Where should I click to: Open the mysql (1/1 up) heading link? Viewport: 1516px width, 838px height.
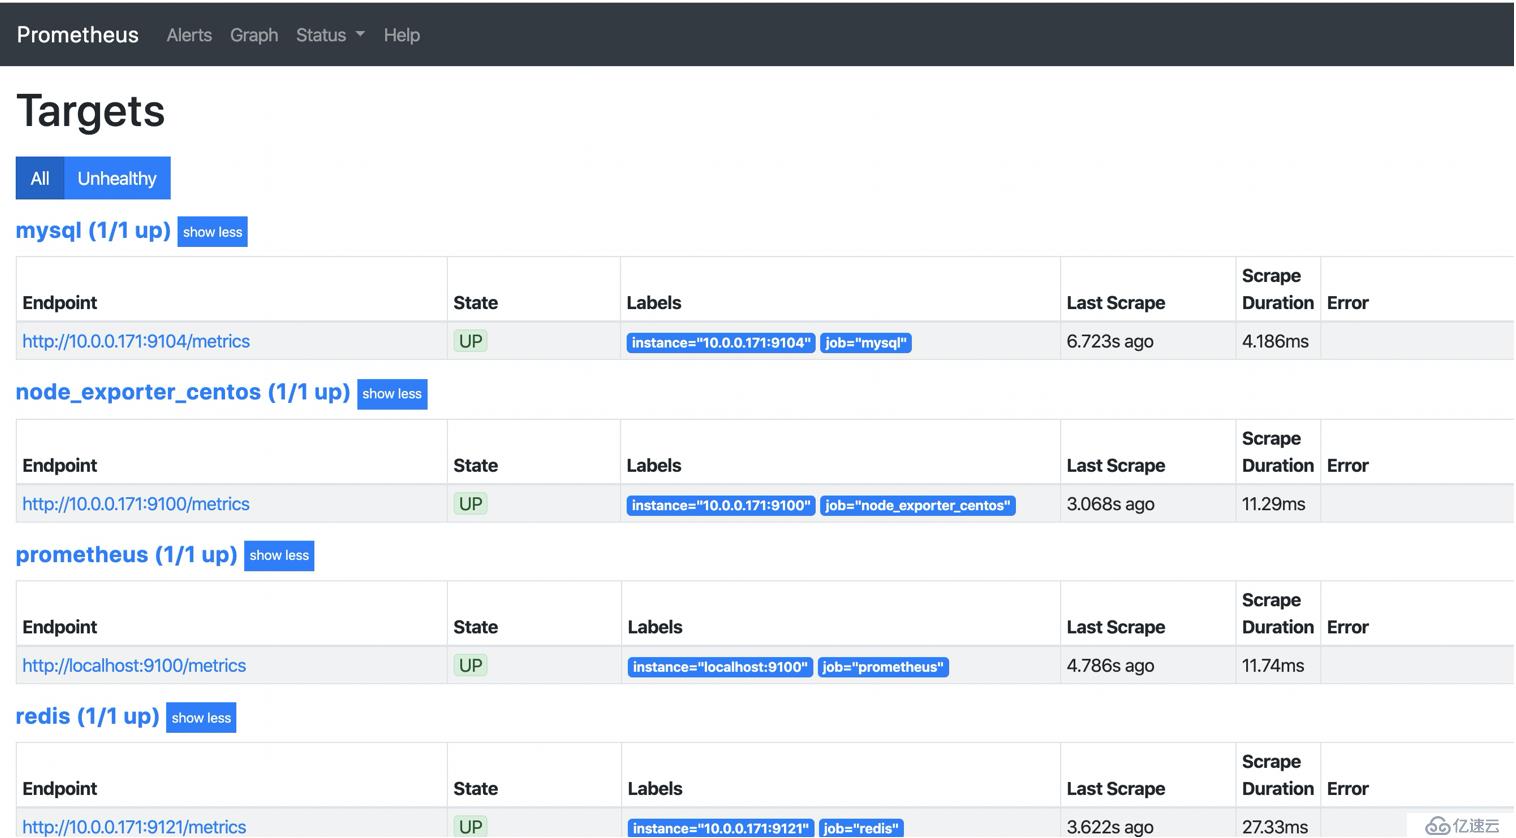pos(93,230)
